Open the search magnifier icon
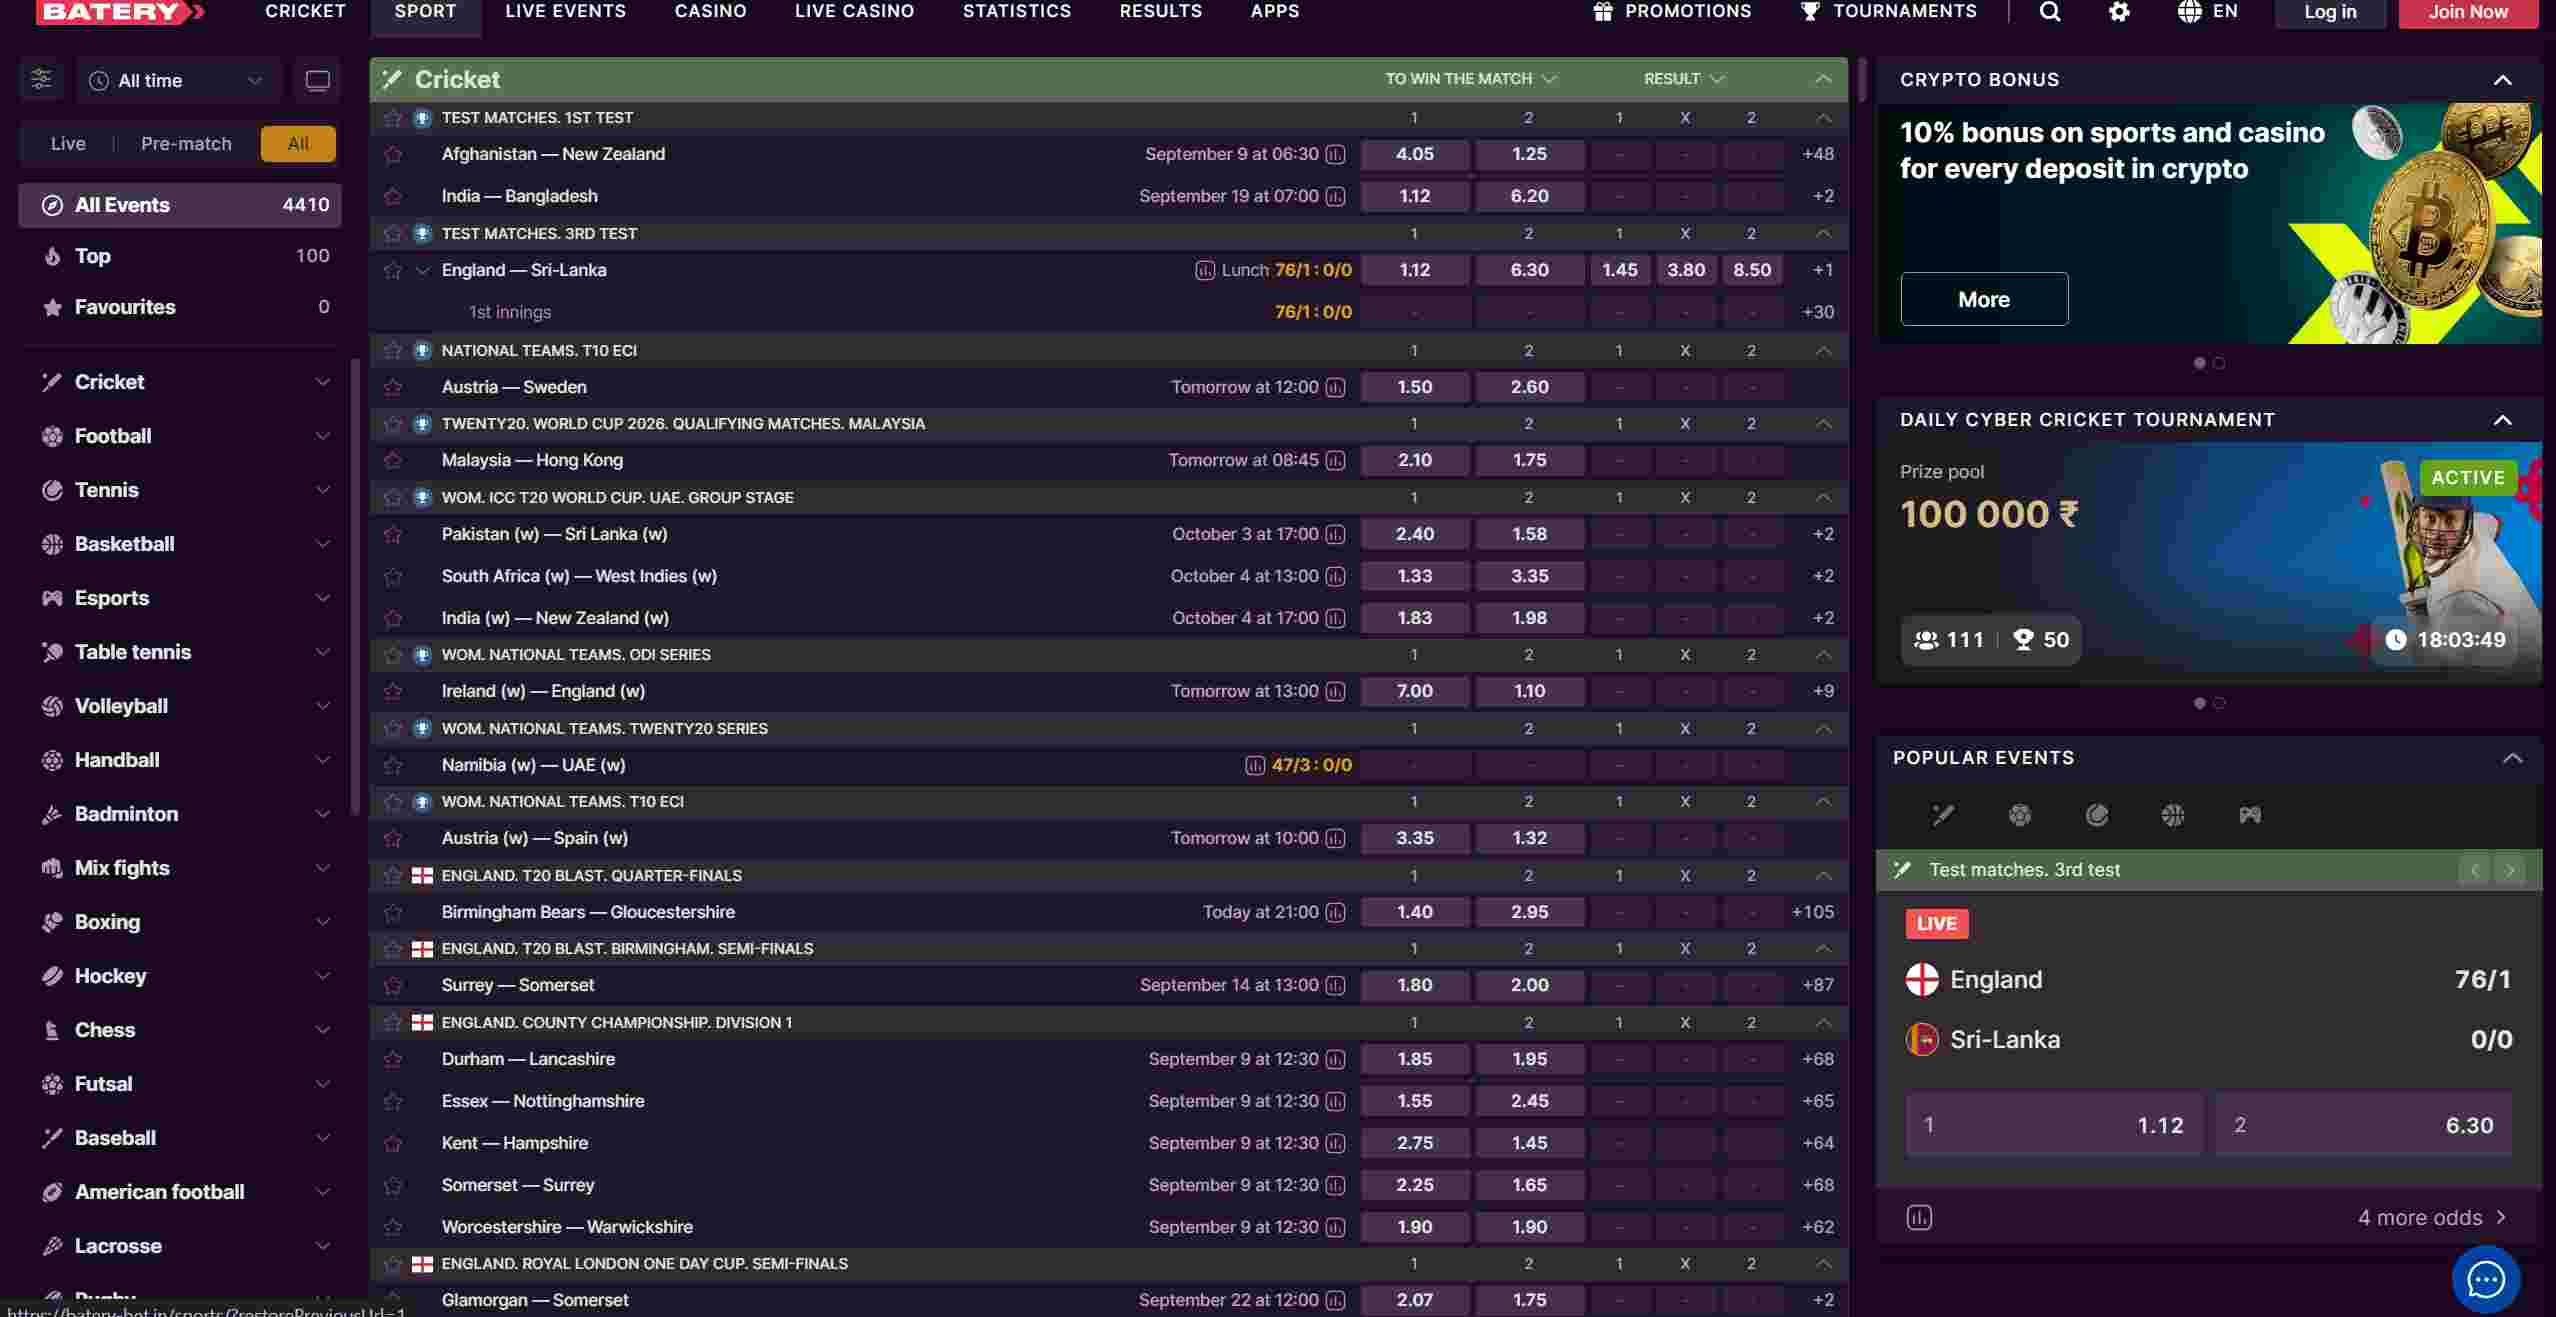This screenshot has height=1317, width=2556. point(2049,12)
